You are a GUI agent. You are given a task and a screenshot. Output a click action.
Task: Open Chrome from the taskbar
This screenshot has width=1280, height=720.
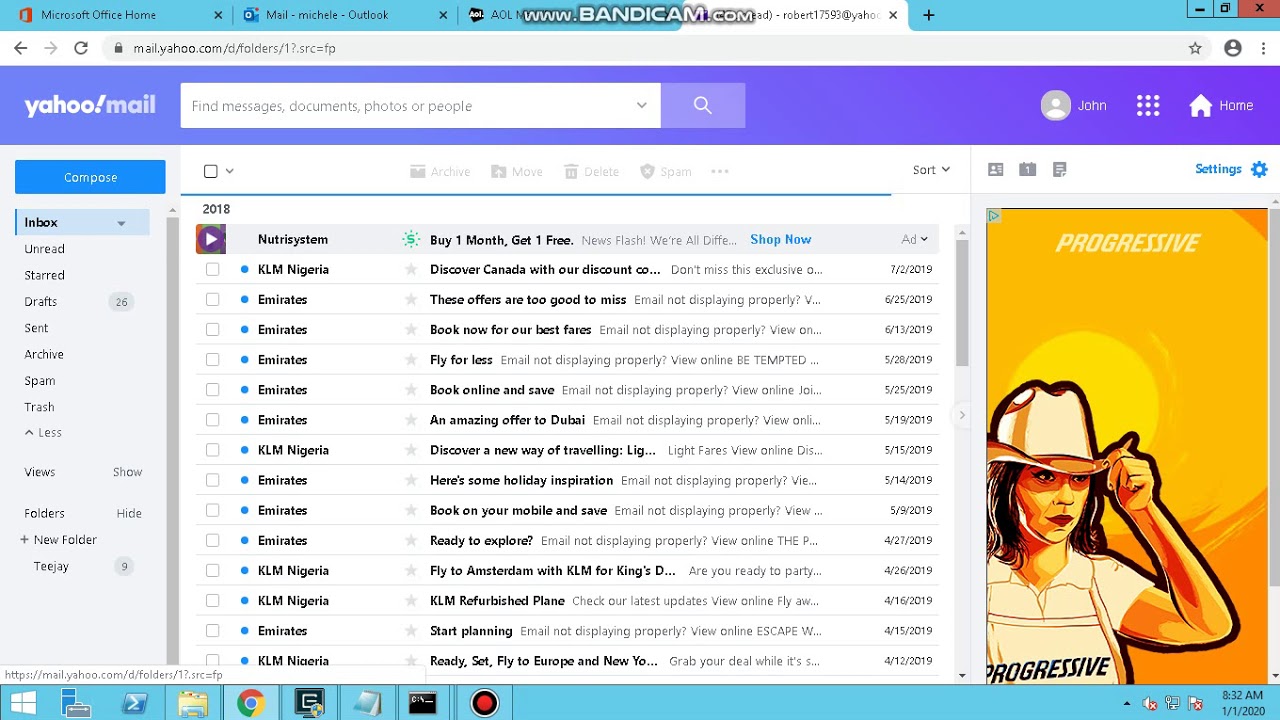point(250,703)
